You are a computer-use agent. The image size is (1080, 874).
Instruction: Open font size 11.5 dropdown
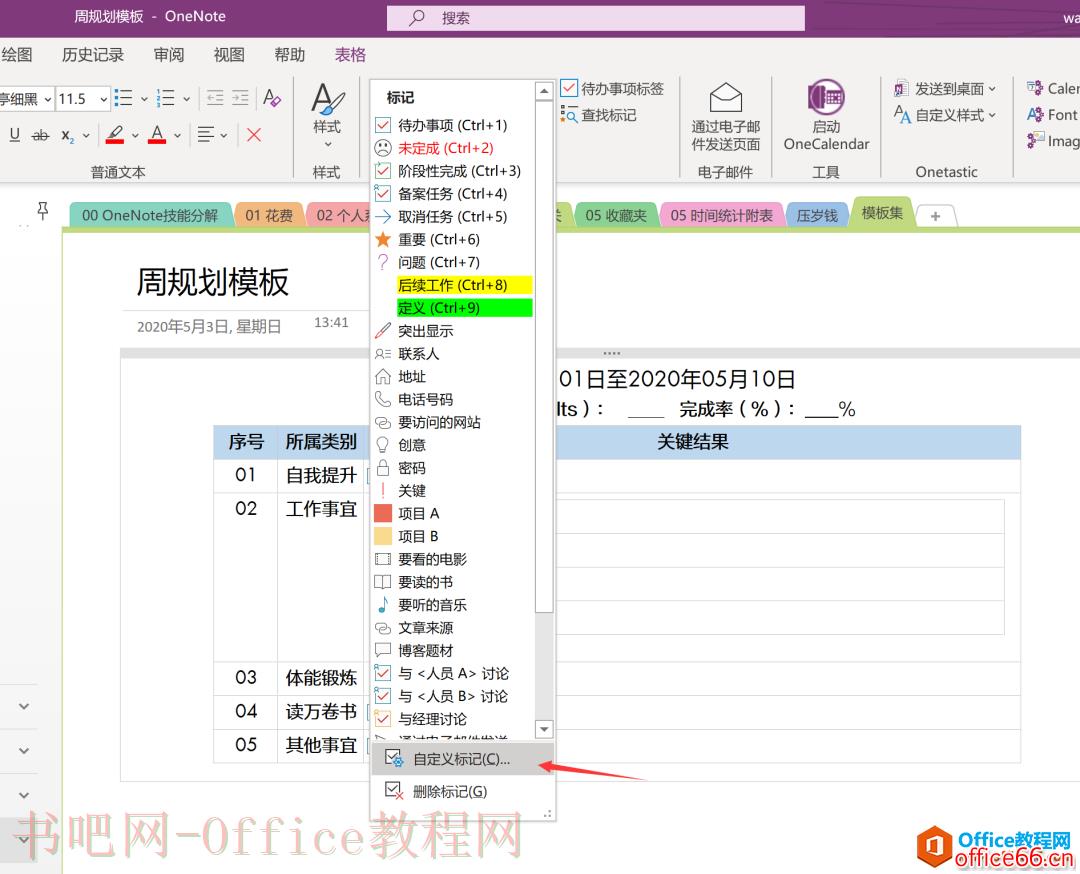tap(103, 98)
